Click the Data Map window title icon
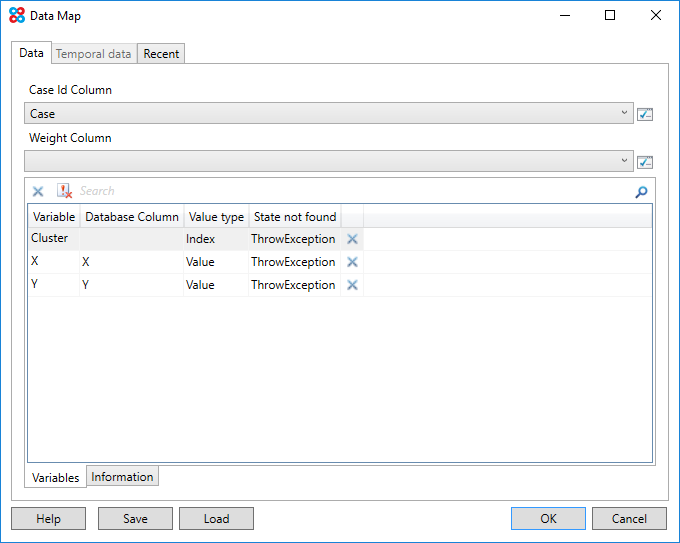This screenshot has width=680, height=543. coord(16,16)
